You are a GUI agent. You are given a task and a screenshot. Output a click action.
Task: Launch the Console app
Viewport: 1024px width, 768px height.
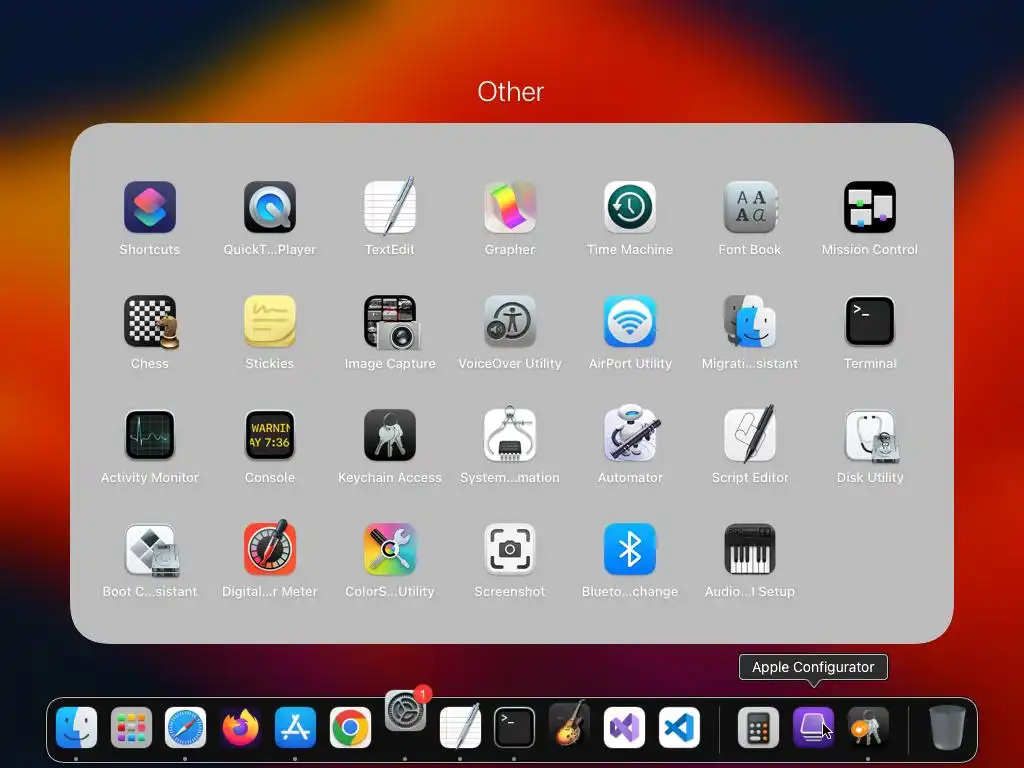tap(270, 436)
